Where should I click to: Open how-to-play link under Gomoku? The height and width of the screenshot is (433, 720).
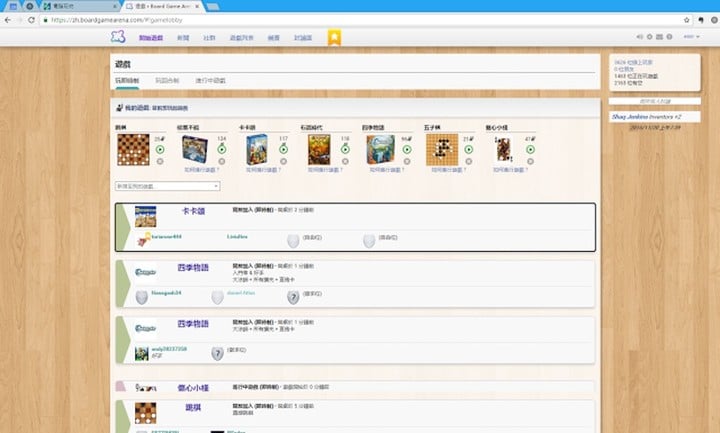(x=449, y=170)
